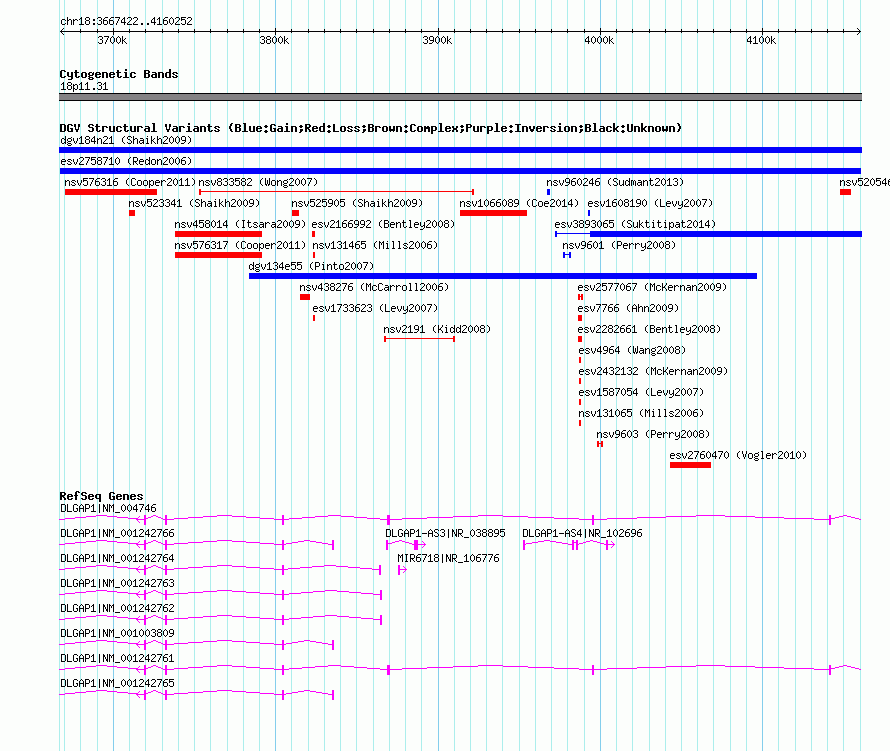This screenshot has height=751, width=890.
Task: Click DLGAP1-AS4|NR_102696 gene label
Action: [582, 534]
